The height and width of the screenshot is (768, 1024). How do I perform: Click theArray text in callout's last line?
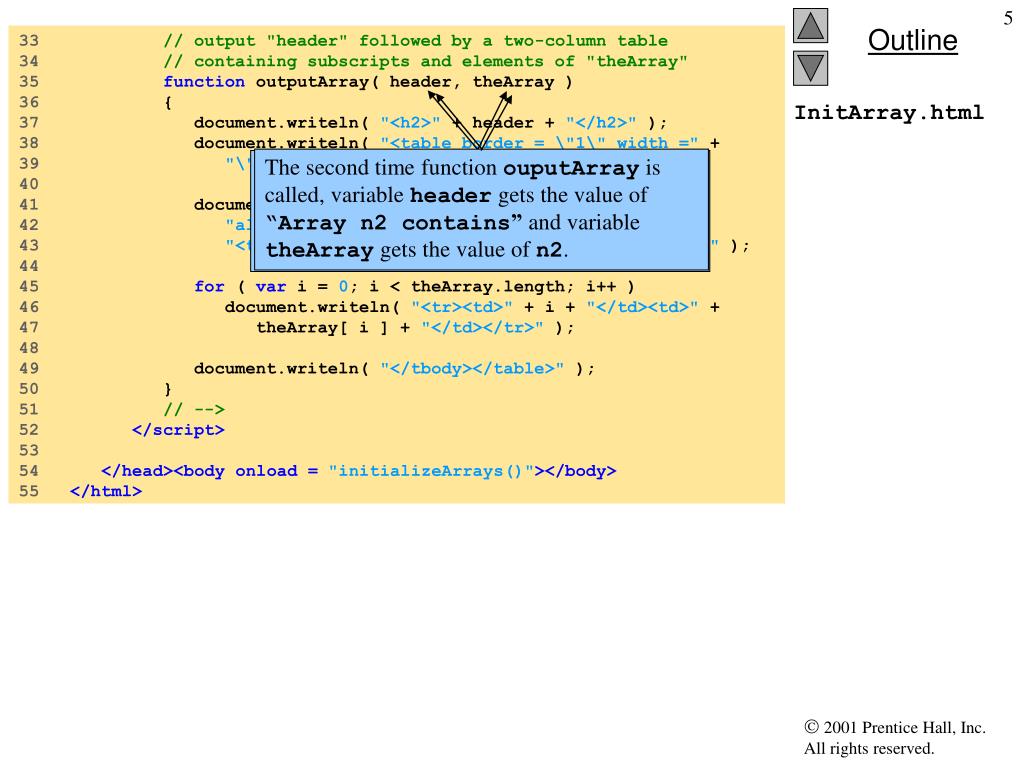[x=319, y=250]
